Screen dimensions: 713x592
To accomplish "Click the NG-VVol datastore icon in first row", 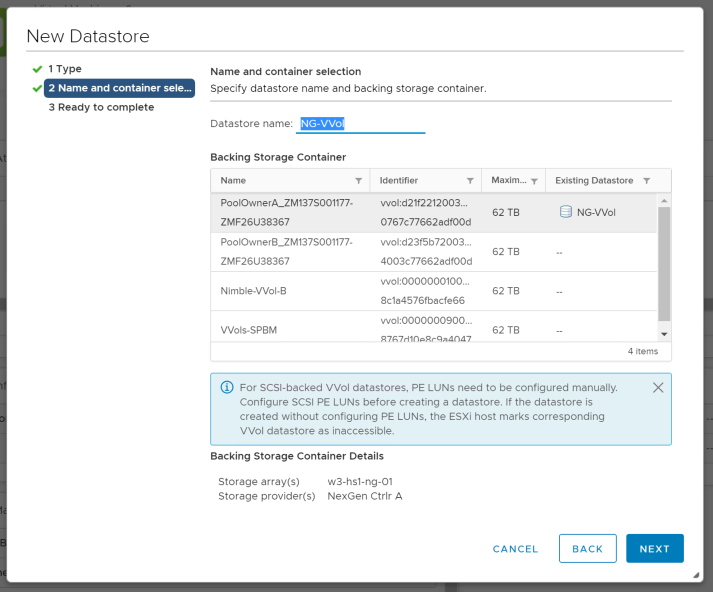I will (565, 212).
